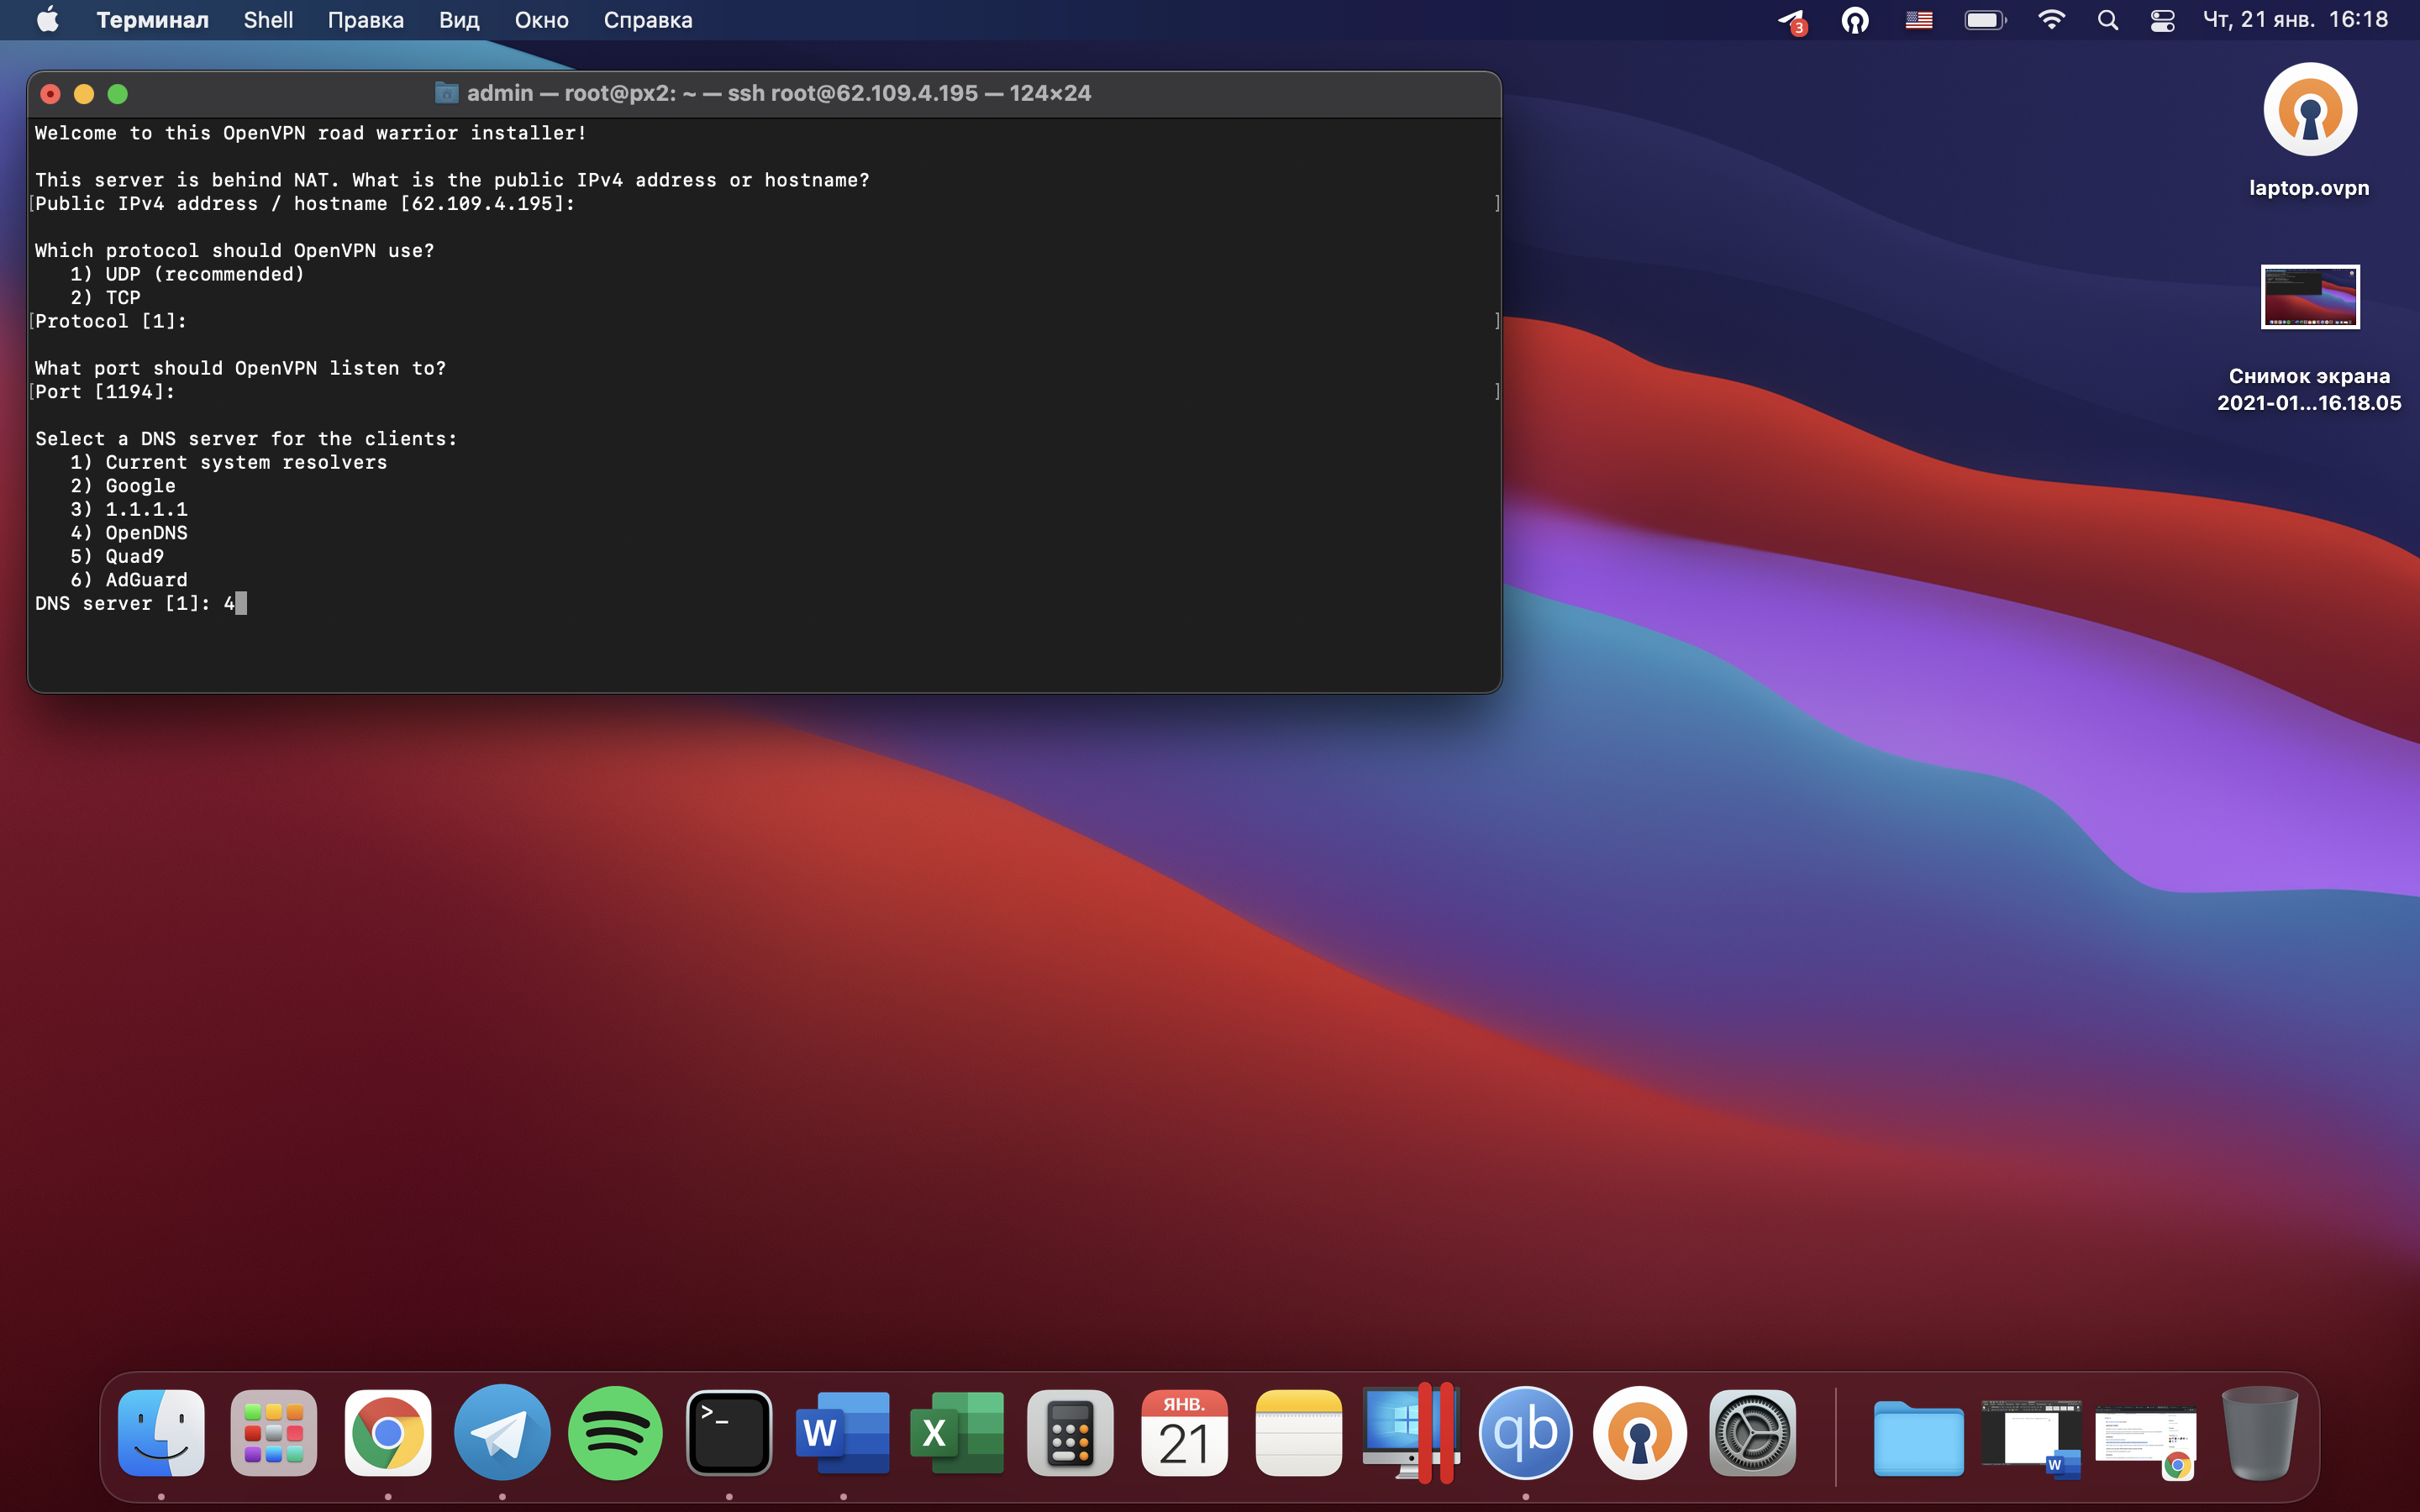Open the Справка menu

click(648, 20)
